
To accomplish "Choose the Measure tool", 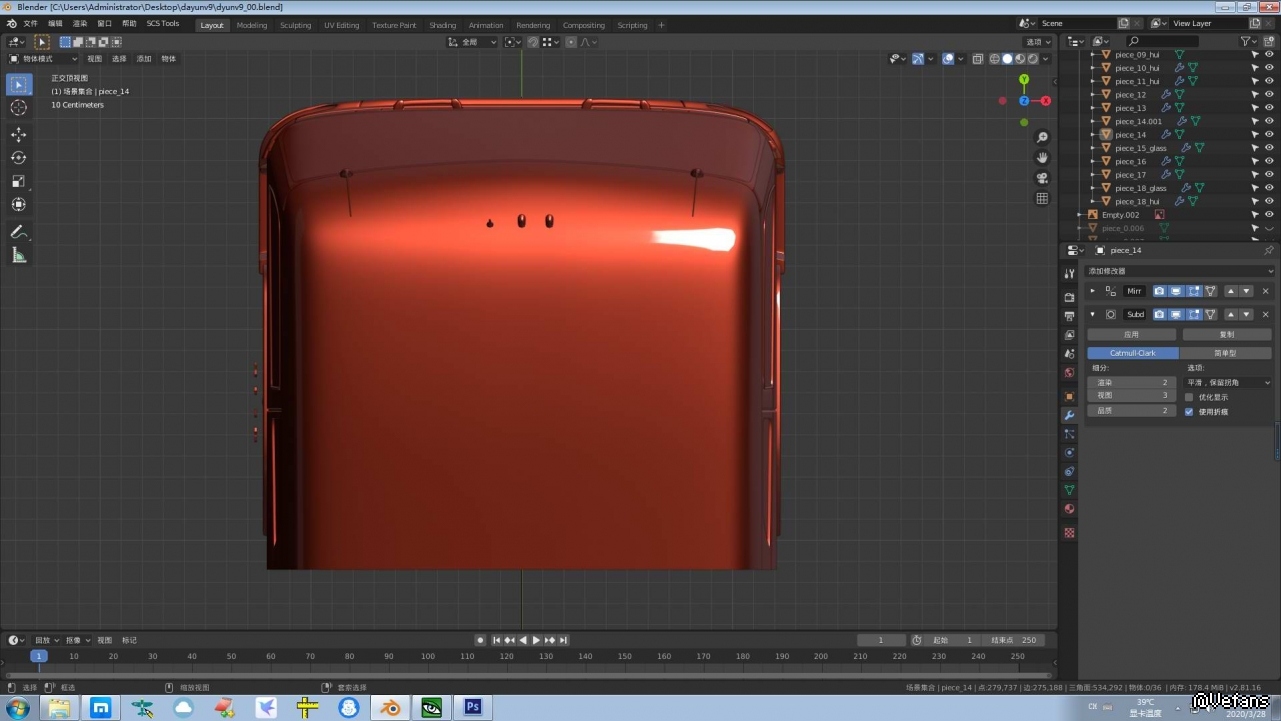I will point(18,256).
